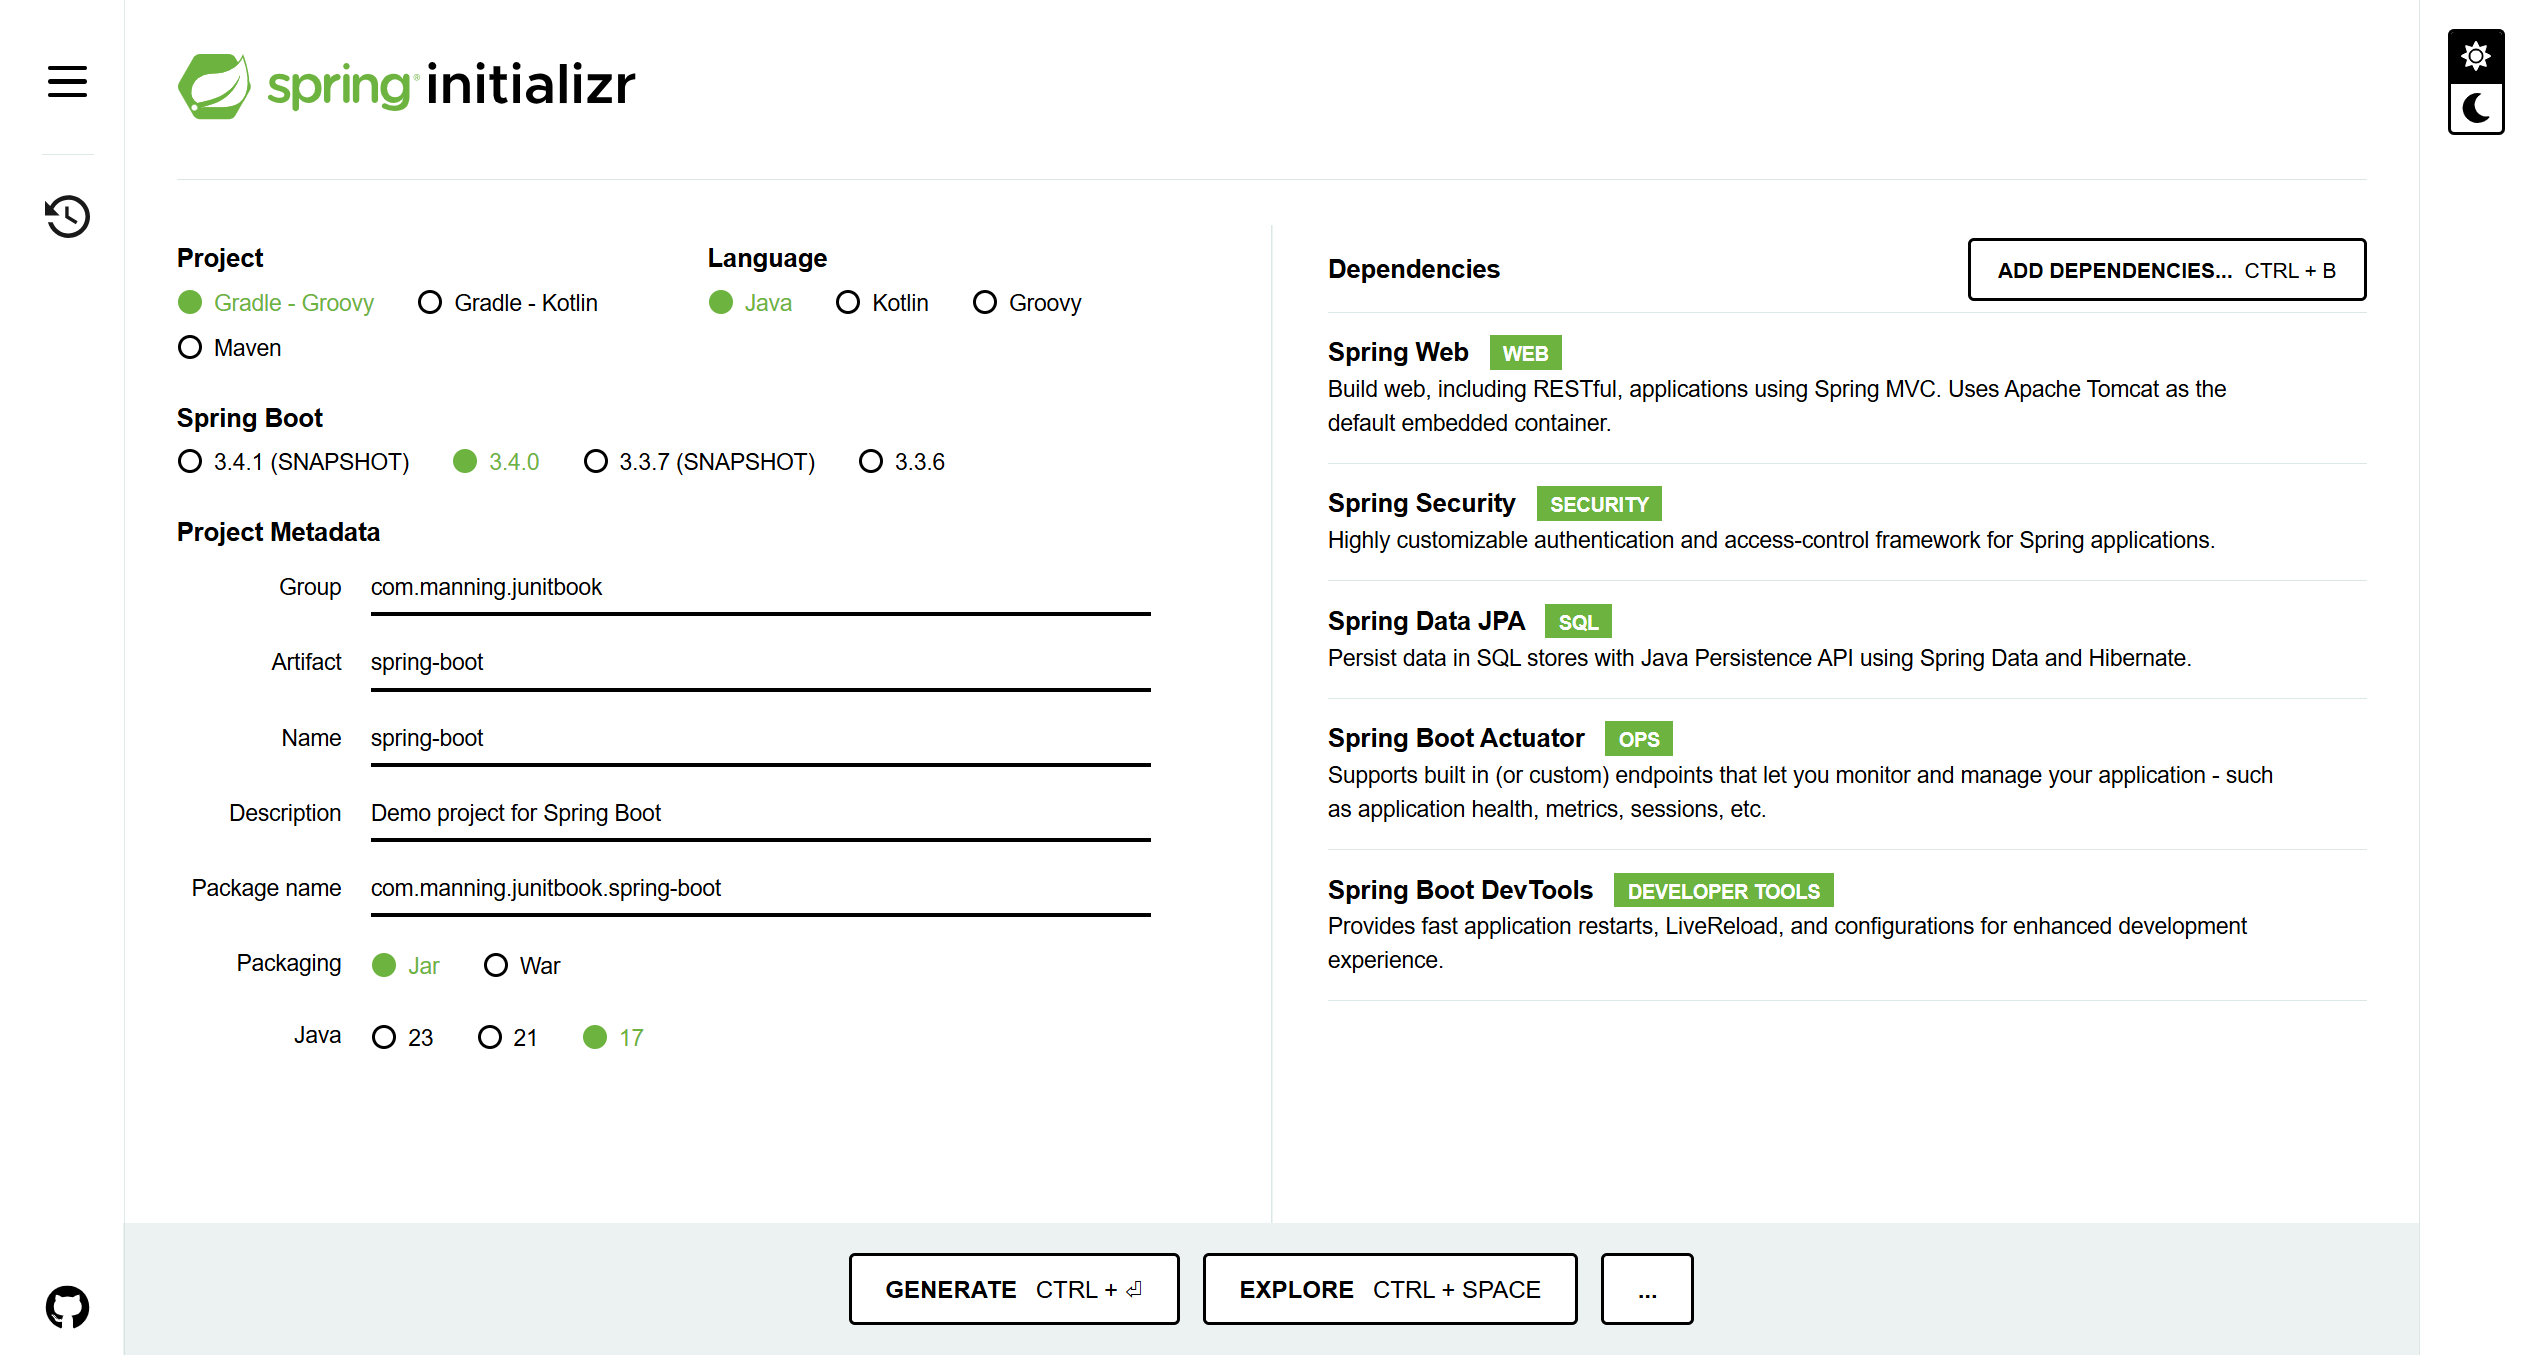2534x1355 pixels.
Task: Select Java version 23
Action: (x=403, y=1038)
